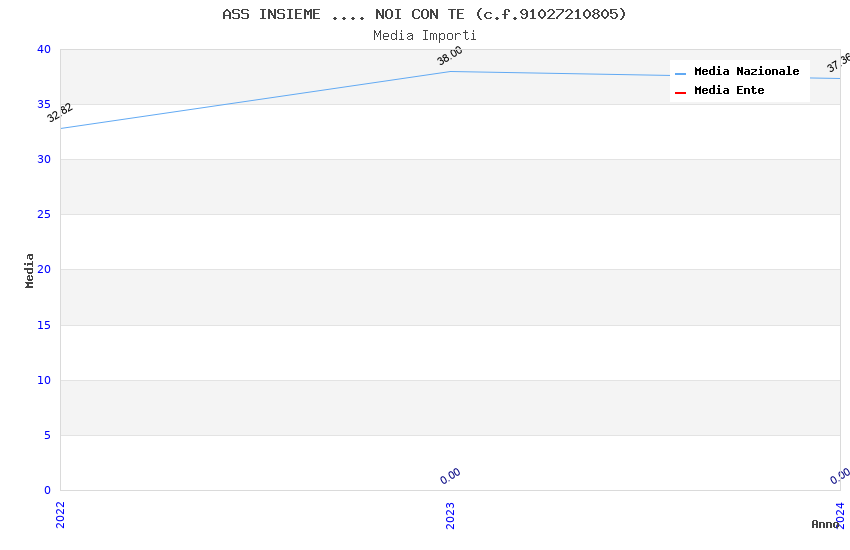Click the 0.00 value label above 2024
Screen dimensions: 850x550
click(x=840, y=475)
